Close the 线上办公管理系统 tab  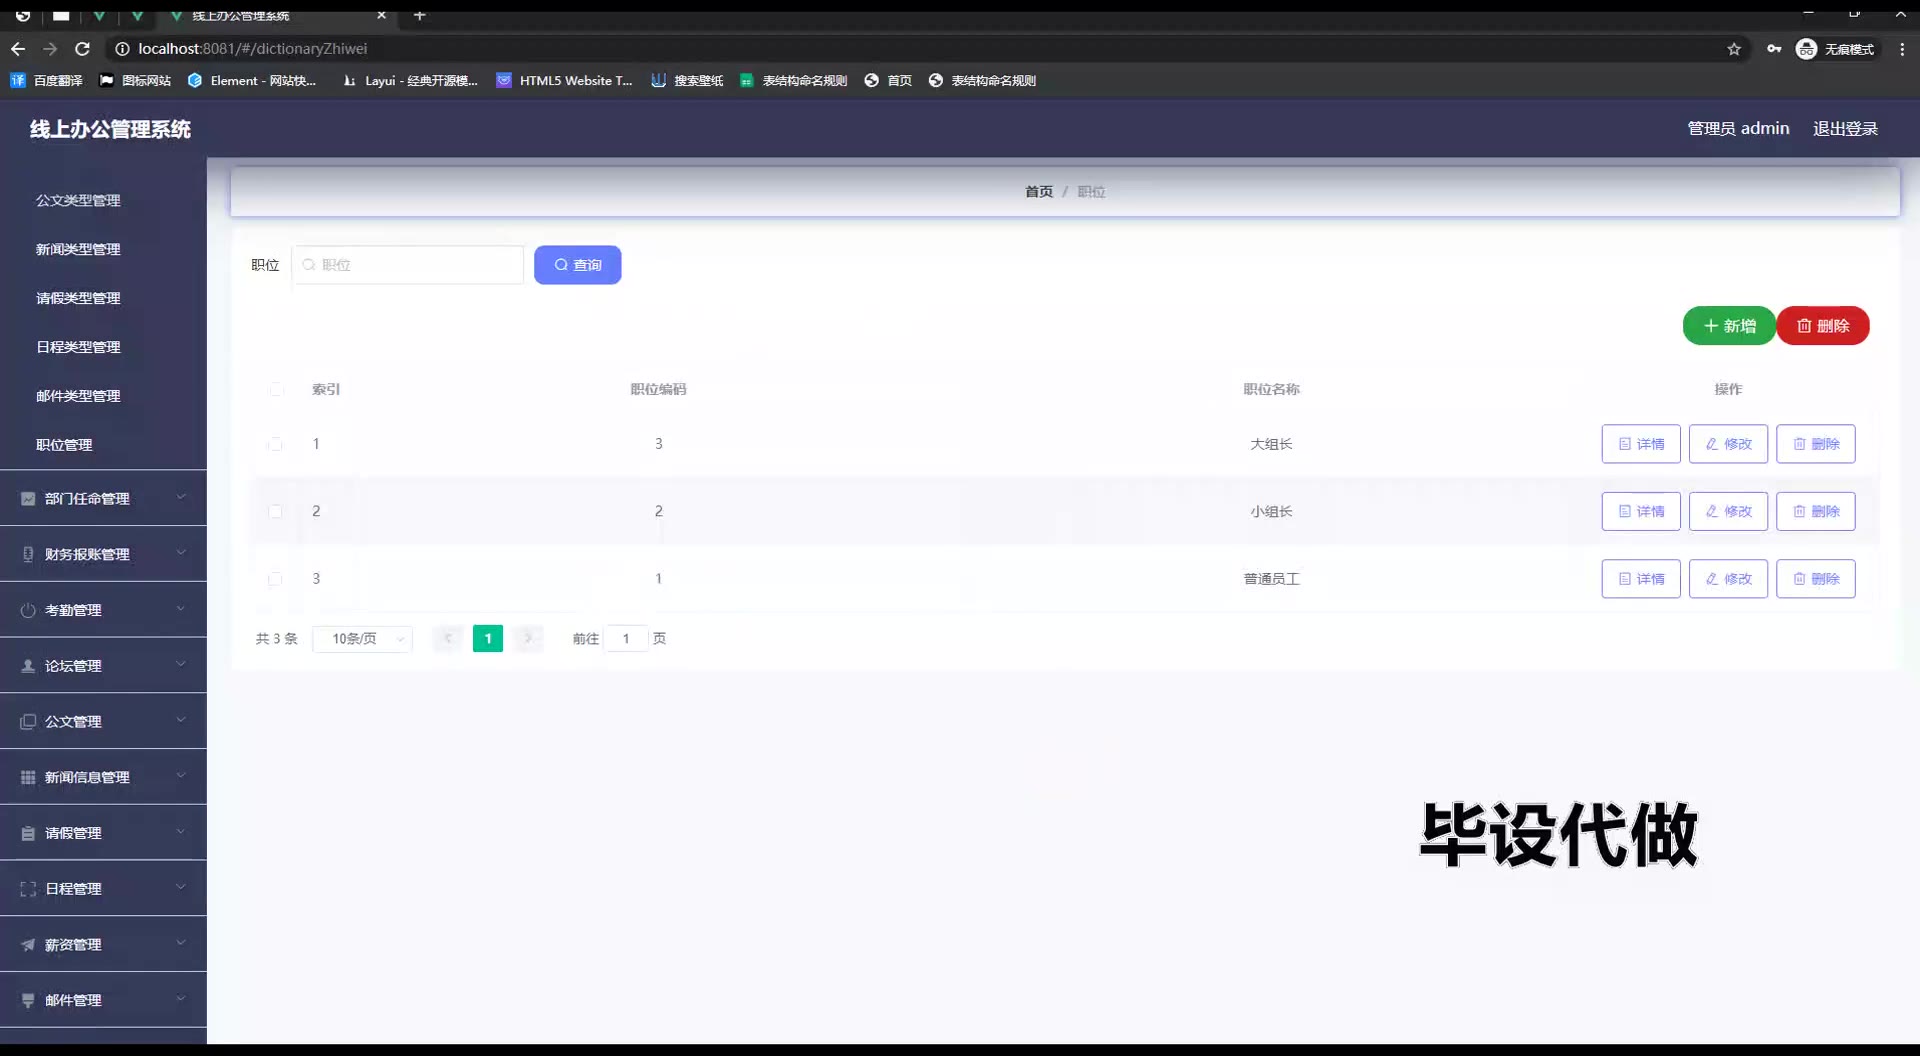(x=381, y=15)
